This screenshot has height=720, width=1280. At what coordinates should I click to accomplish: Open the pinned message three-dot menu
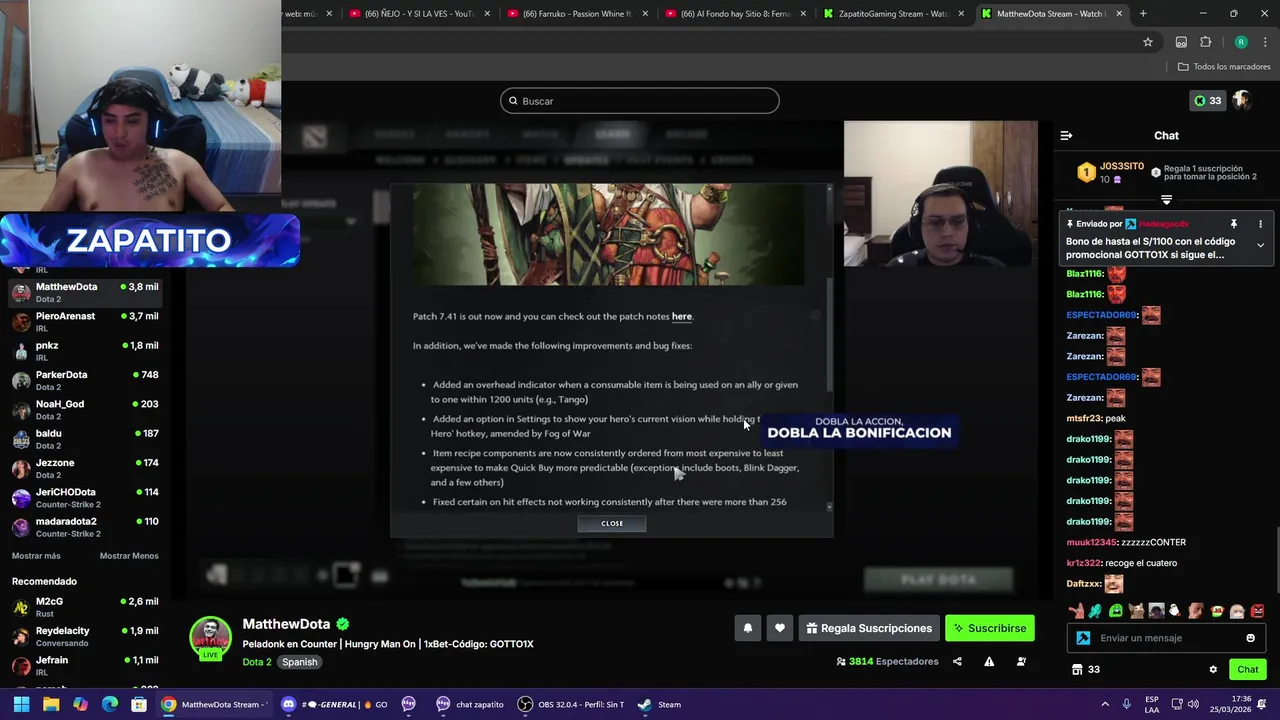1260,224
